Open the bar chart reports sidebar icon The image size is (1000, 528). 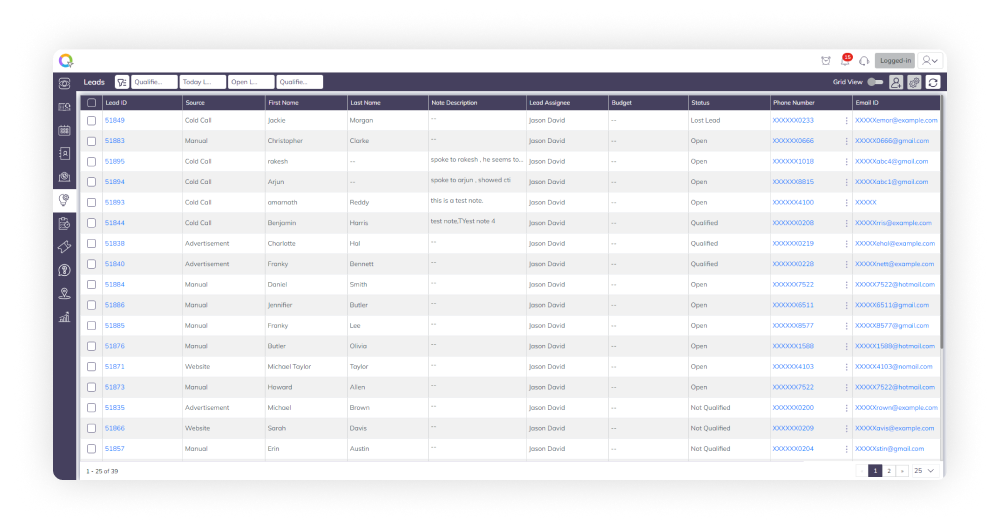pyautogui.click(x=65, y=317)
